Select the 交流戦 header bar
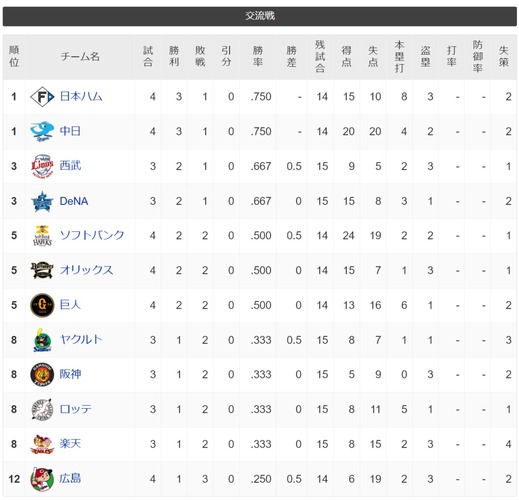 tap(260, 16)
